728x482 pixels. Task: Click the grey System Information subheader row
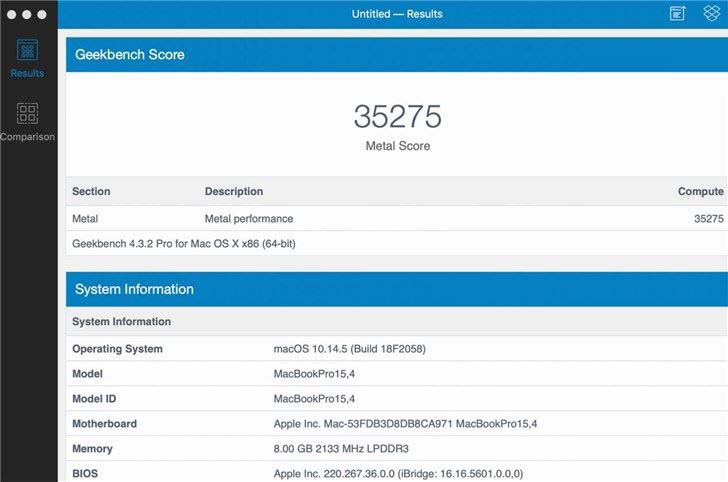coord(397,321)
